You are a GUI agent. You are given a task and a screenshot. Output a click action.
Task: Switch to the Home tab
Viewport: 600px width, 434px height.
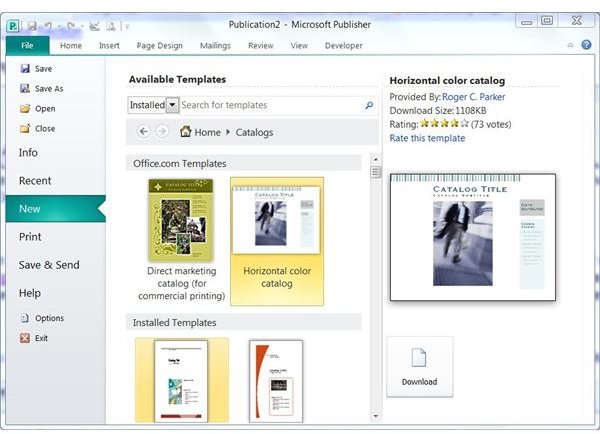click(x=71, y=46)
